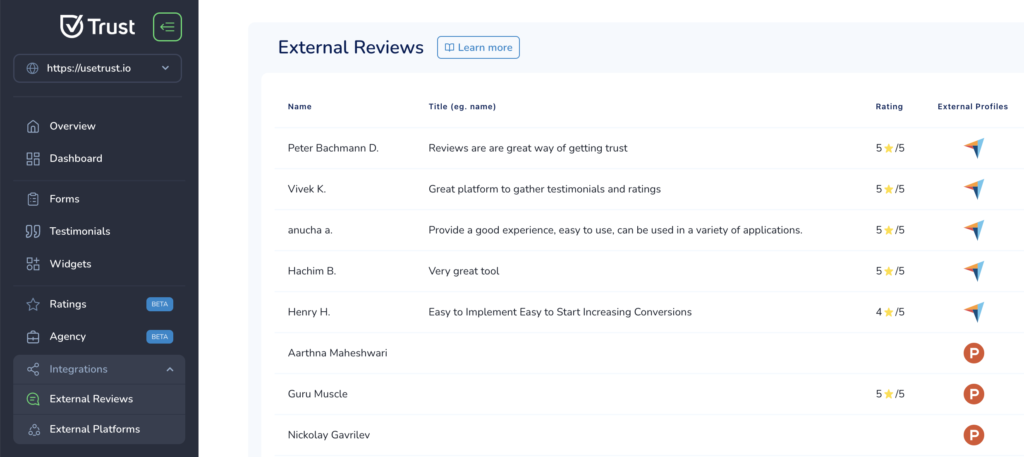Click the Ratings star icon
1024x457 pixels.
click(x=33, y=304)
